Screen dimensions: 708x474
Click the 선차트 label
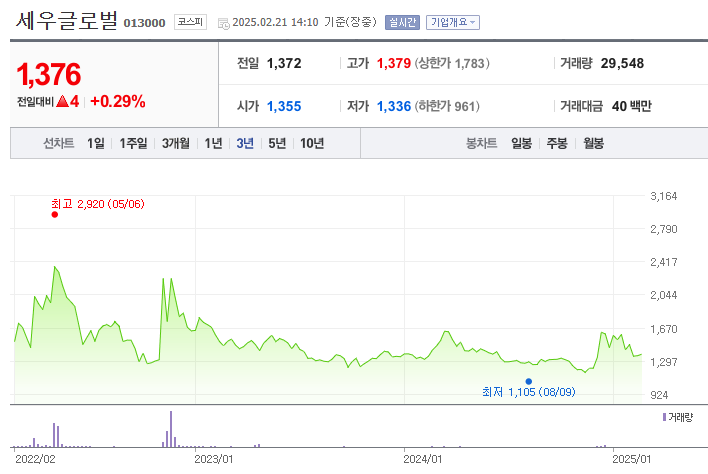click(x=59, y=144)
